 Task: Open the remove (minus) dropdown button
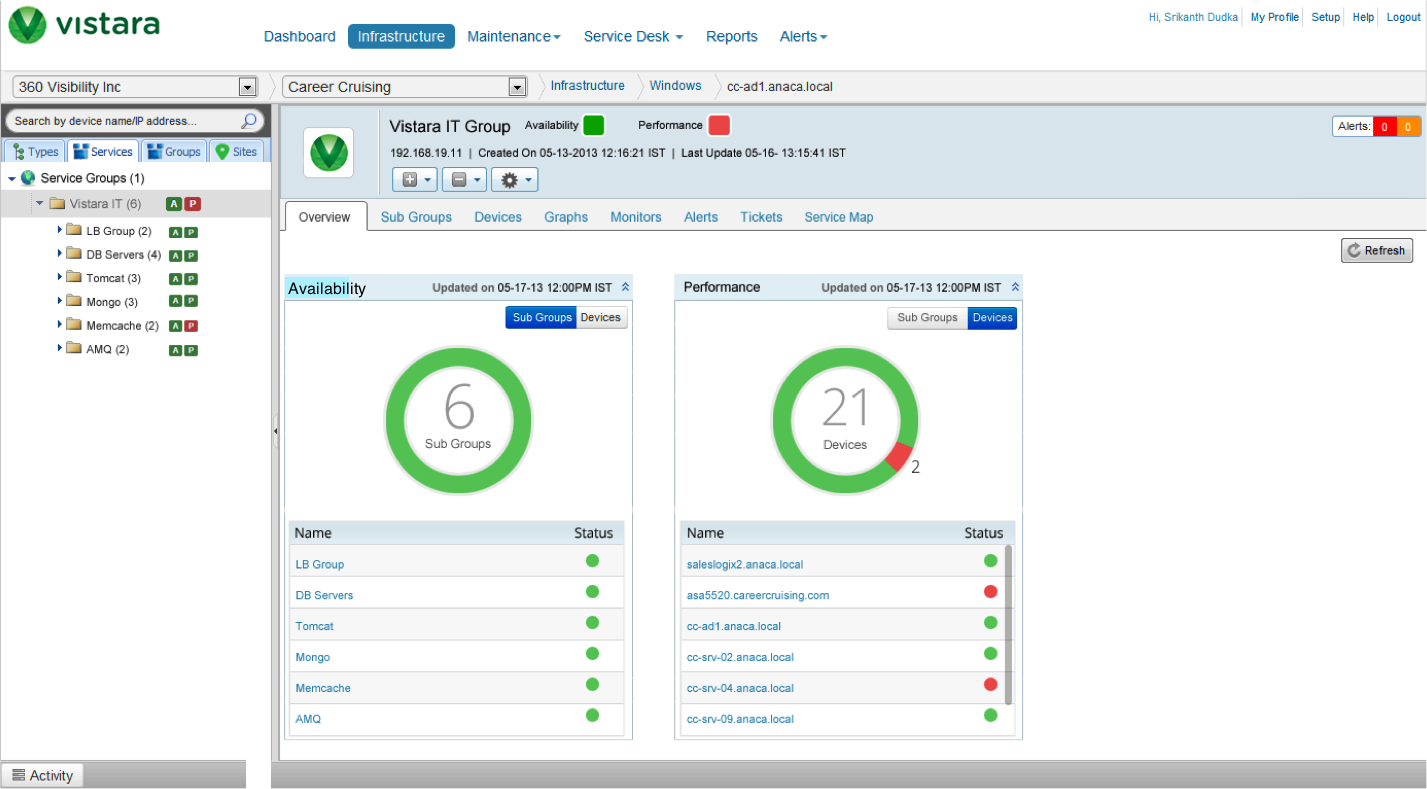tap(464, 180)
